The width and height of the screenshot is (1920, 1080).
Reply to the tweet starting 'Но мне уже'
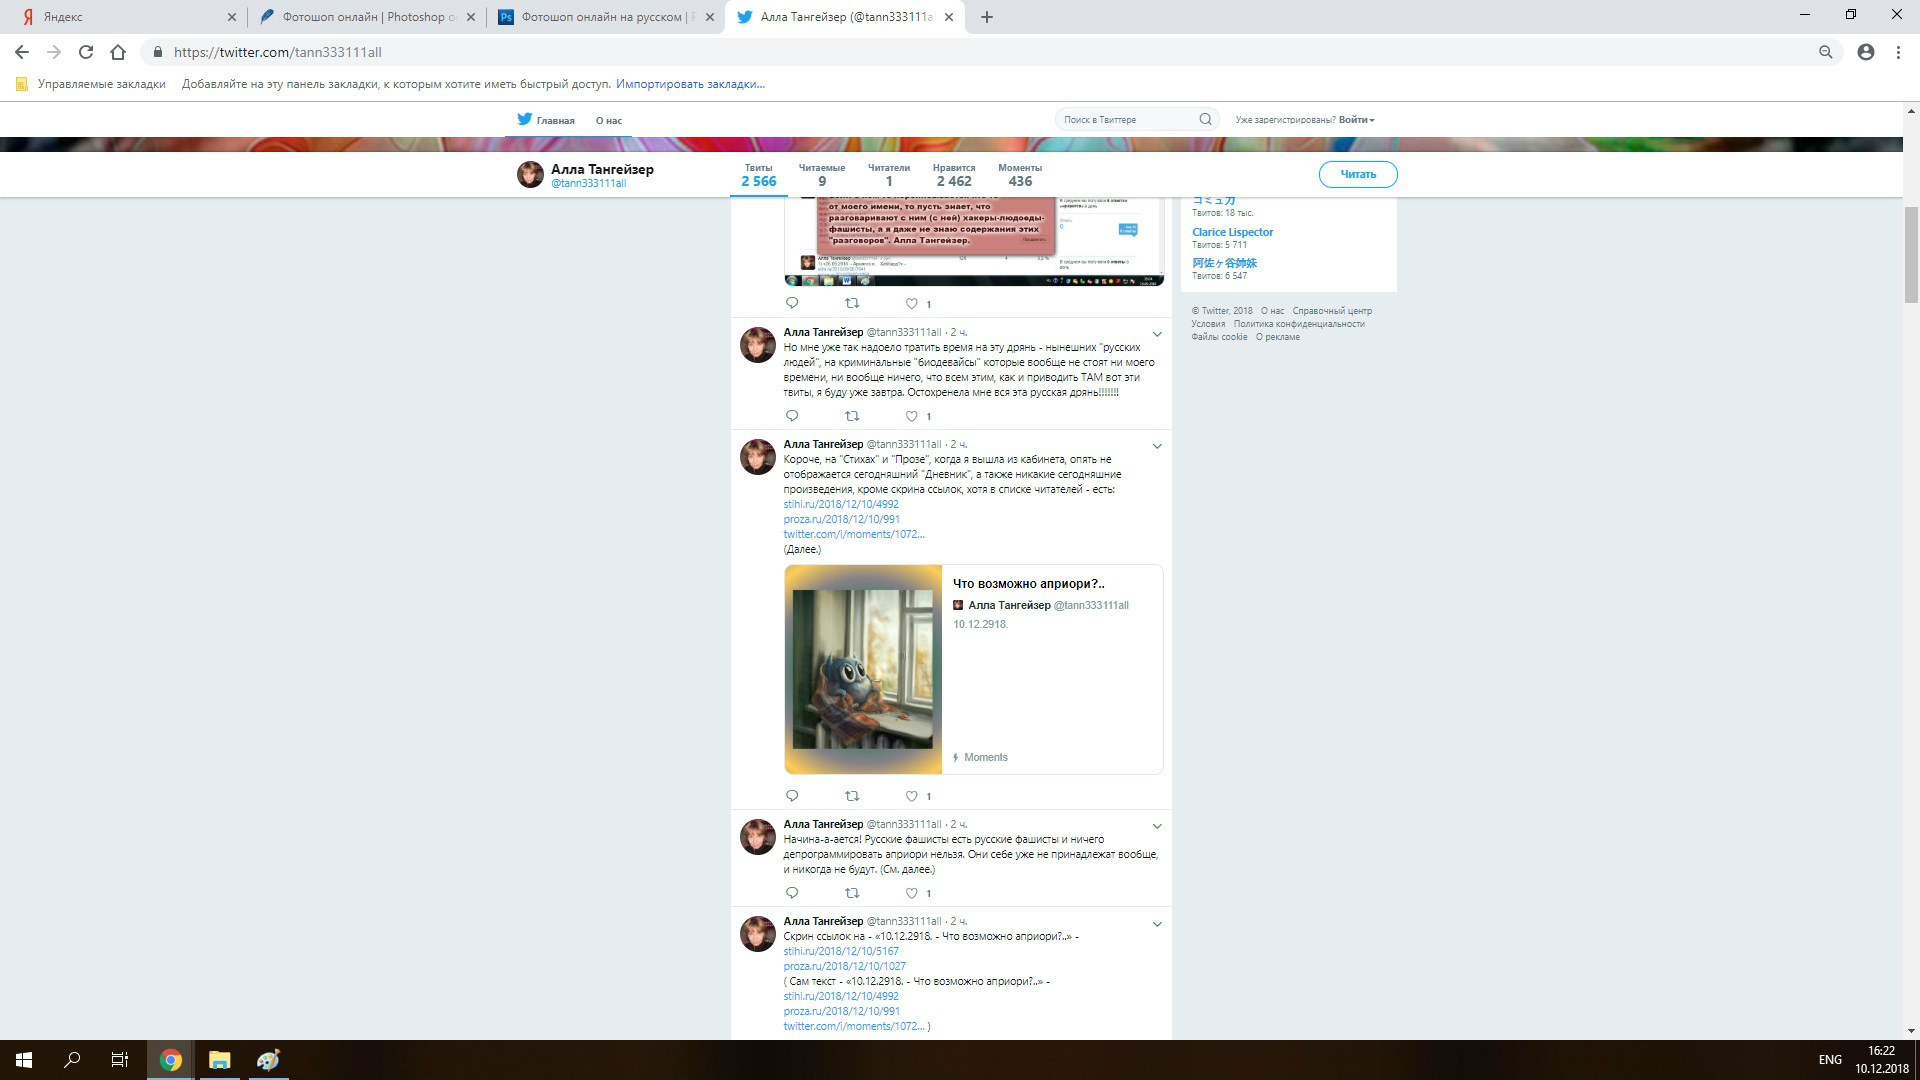click(x=792, y=416)
